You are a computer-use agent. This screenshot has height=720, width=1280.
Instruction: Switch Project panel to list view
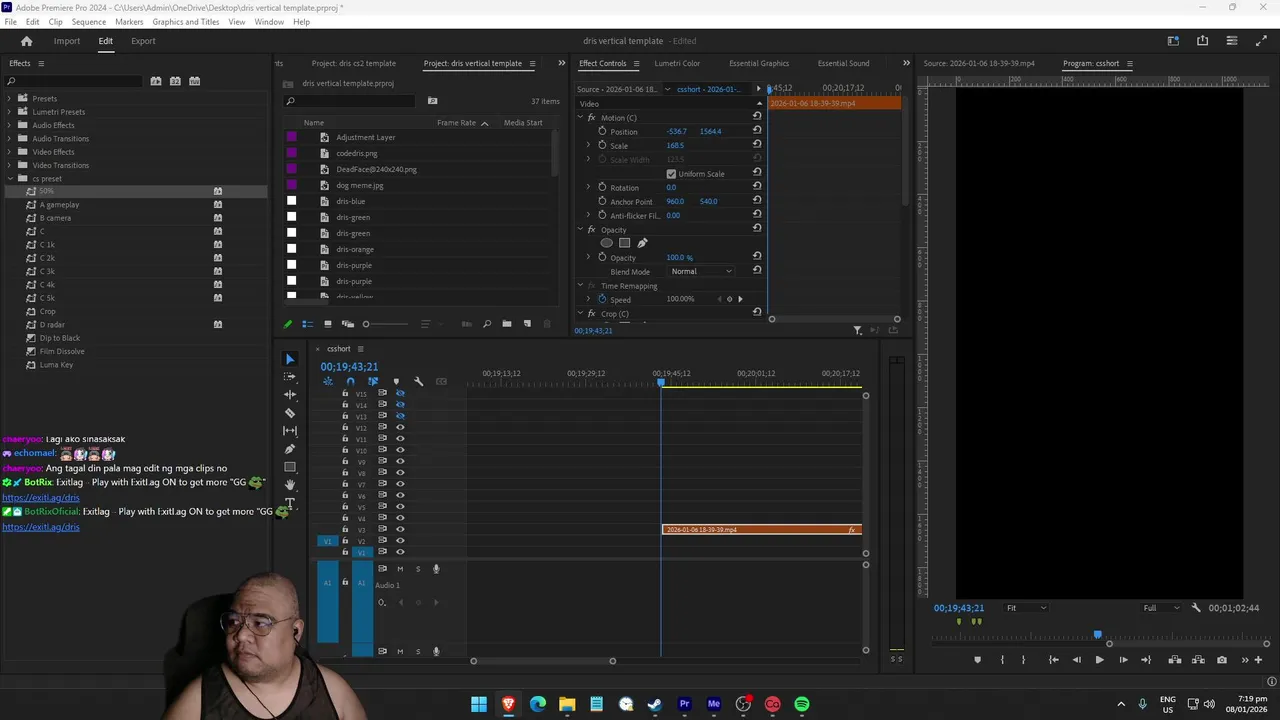[308, 324]
